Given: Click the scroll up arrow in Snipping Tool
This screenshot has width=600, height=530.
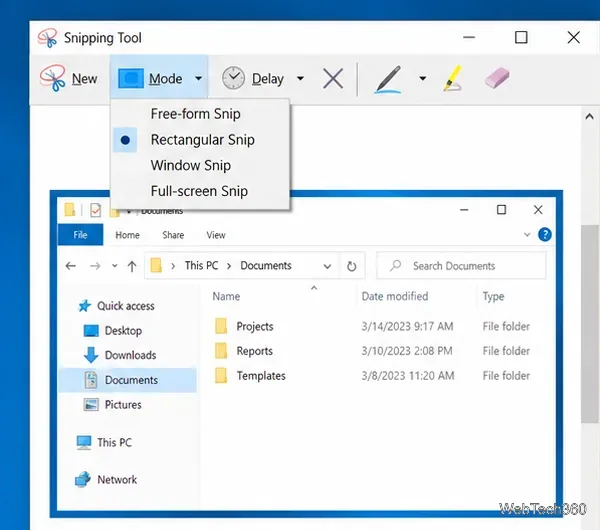Looking at the screenshot, I should [x=589, y=117].
